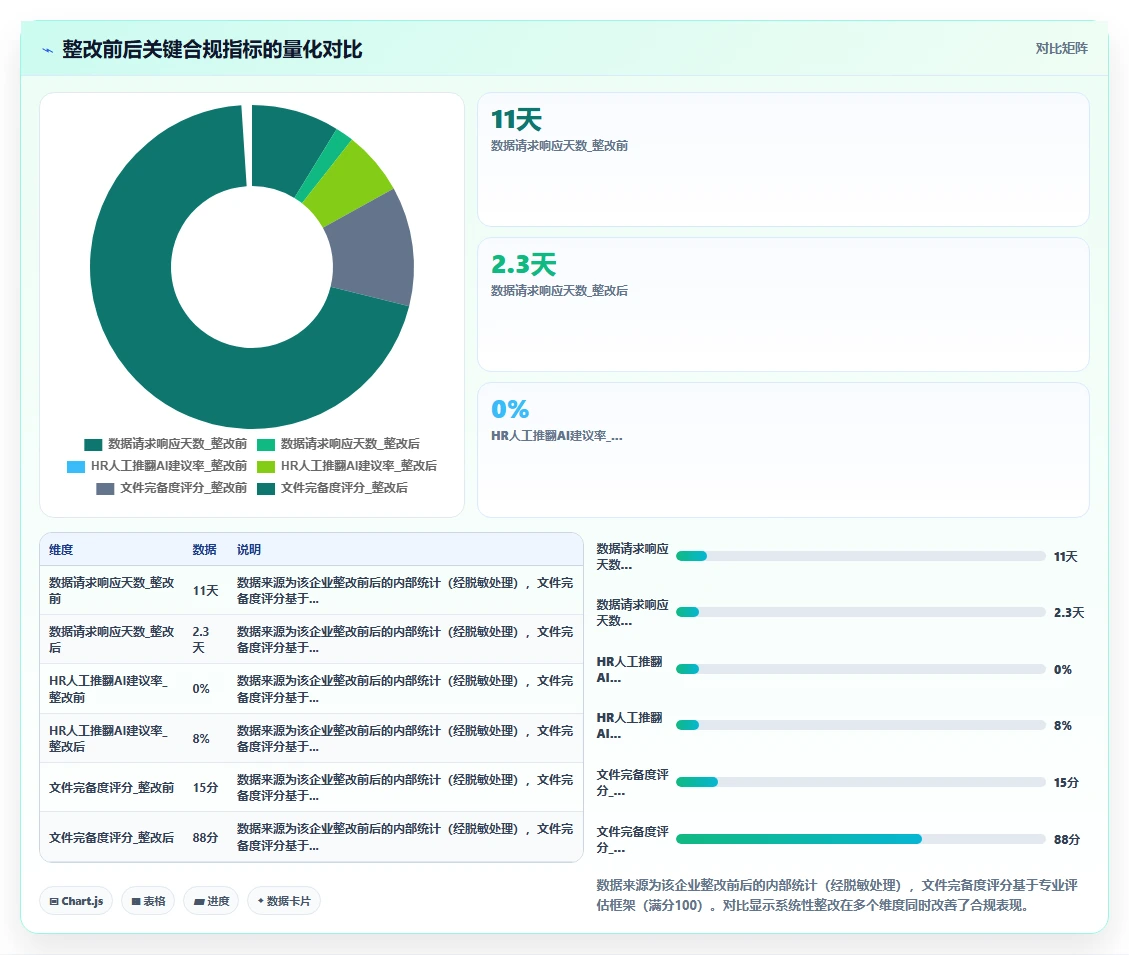
Task: Click the title 整改前后关键合规指标的量化对比
Action: click(x=212, y=50)
